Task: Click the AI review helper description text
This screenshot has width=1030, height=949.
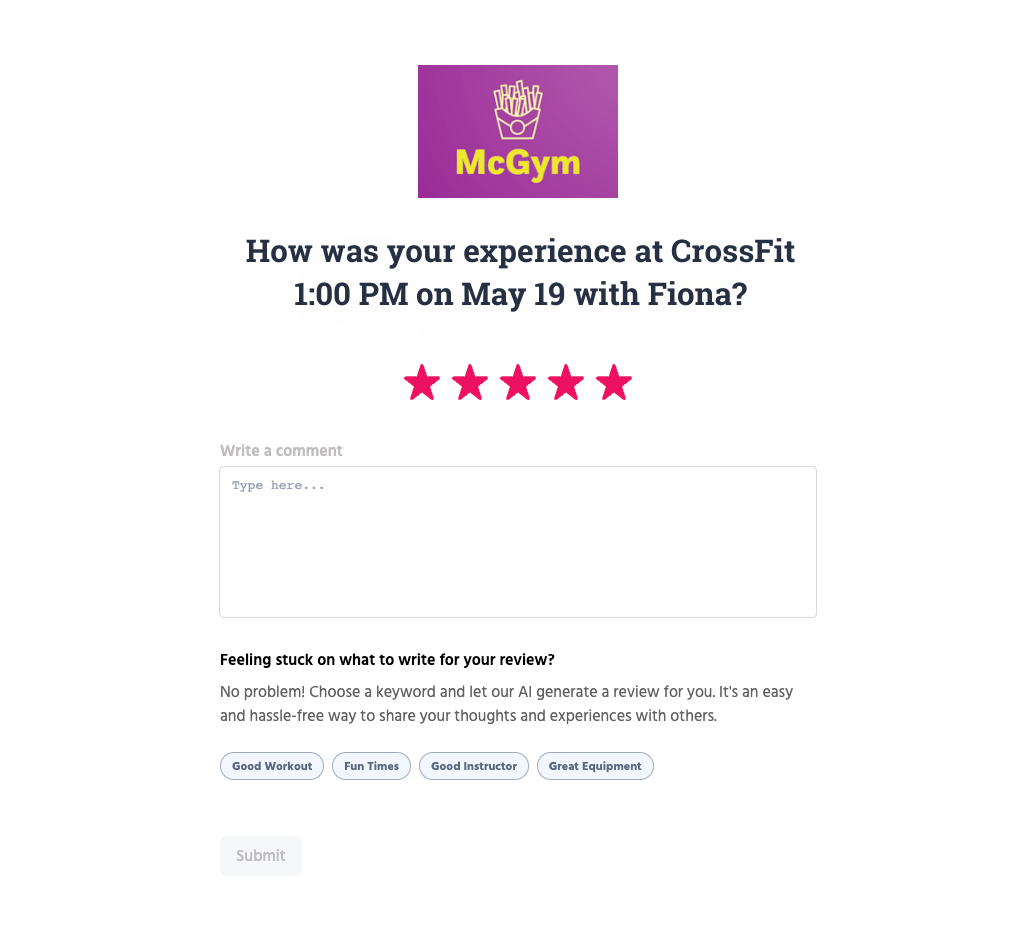Action: tap(506, 703)
